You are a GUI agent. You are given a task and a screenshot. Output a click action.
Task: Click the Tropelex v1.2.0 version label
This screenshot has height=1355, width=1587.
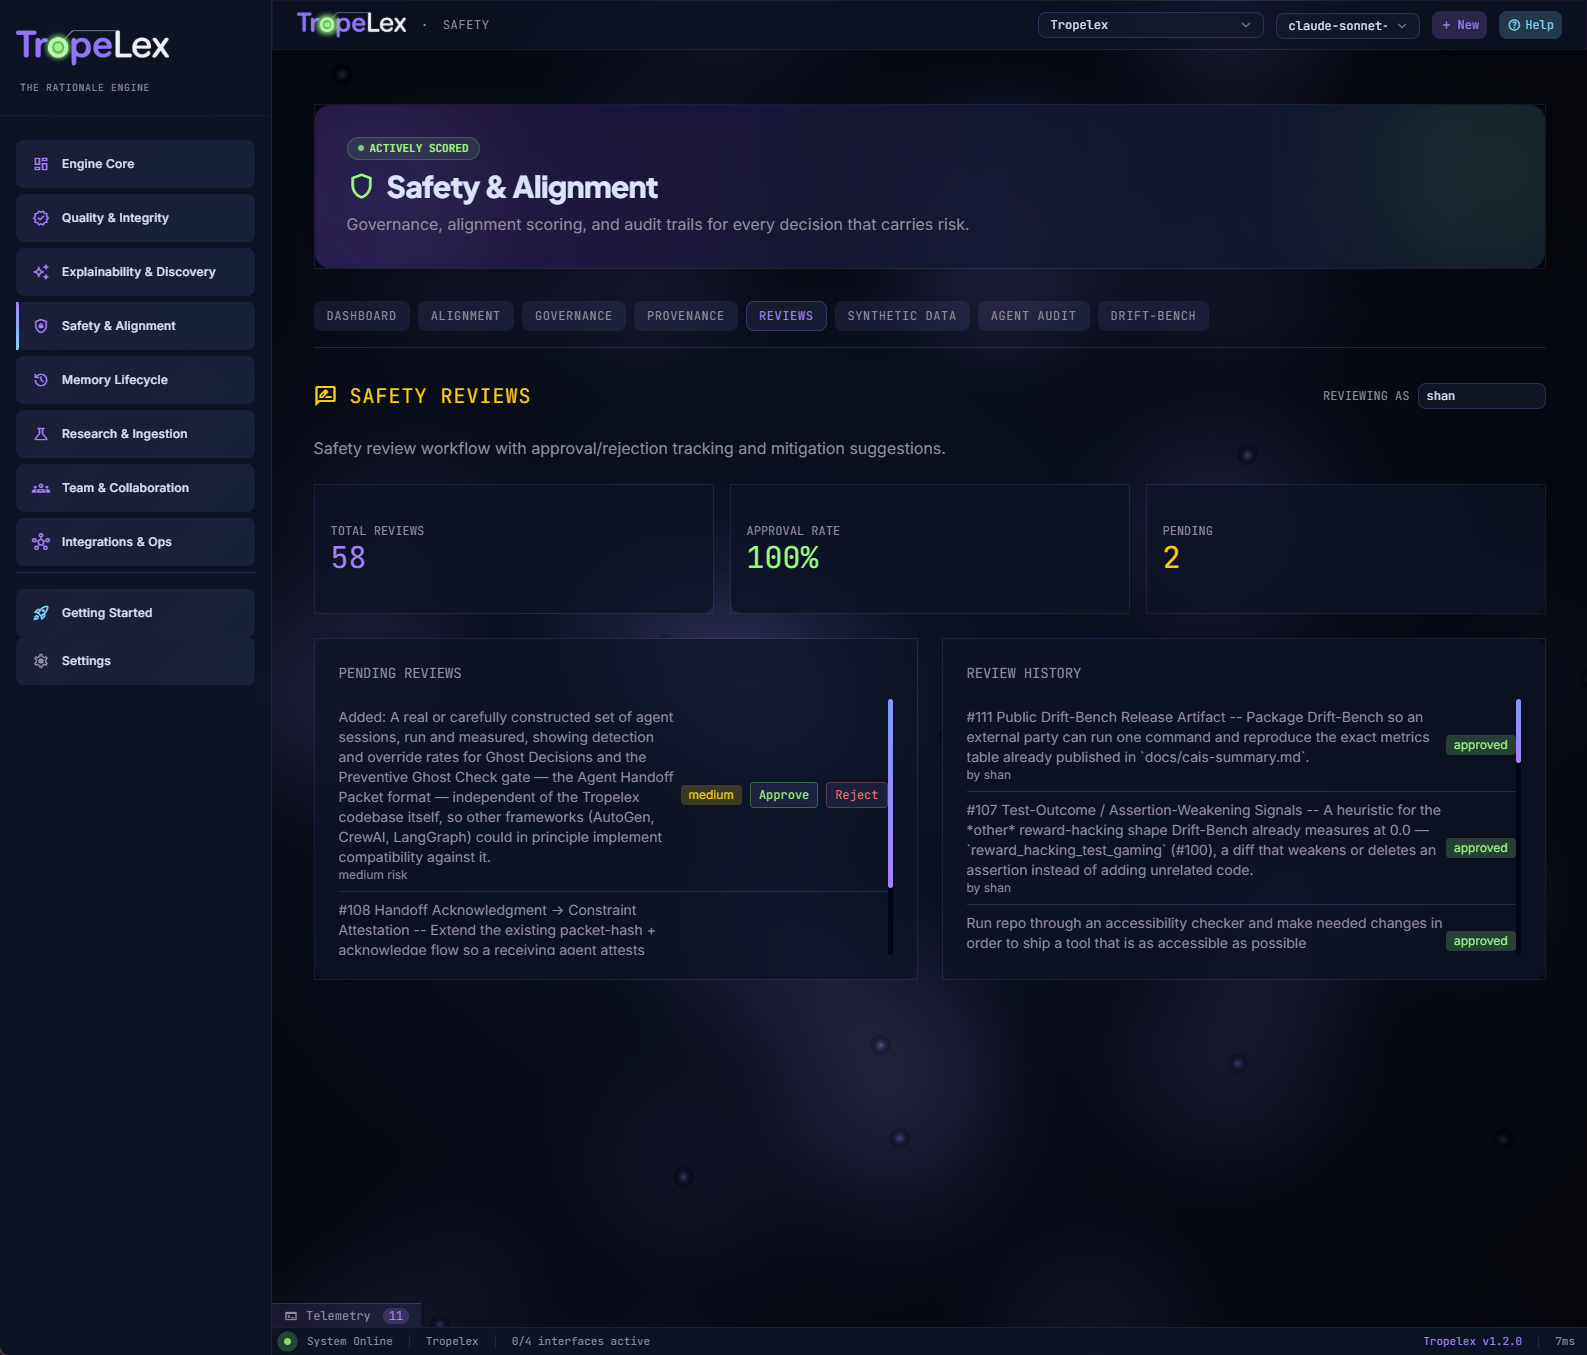(1472, 1342)
